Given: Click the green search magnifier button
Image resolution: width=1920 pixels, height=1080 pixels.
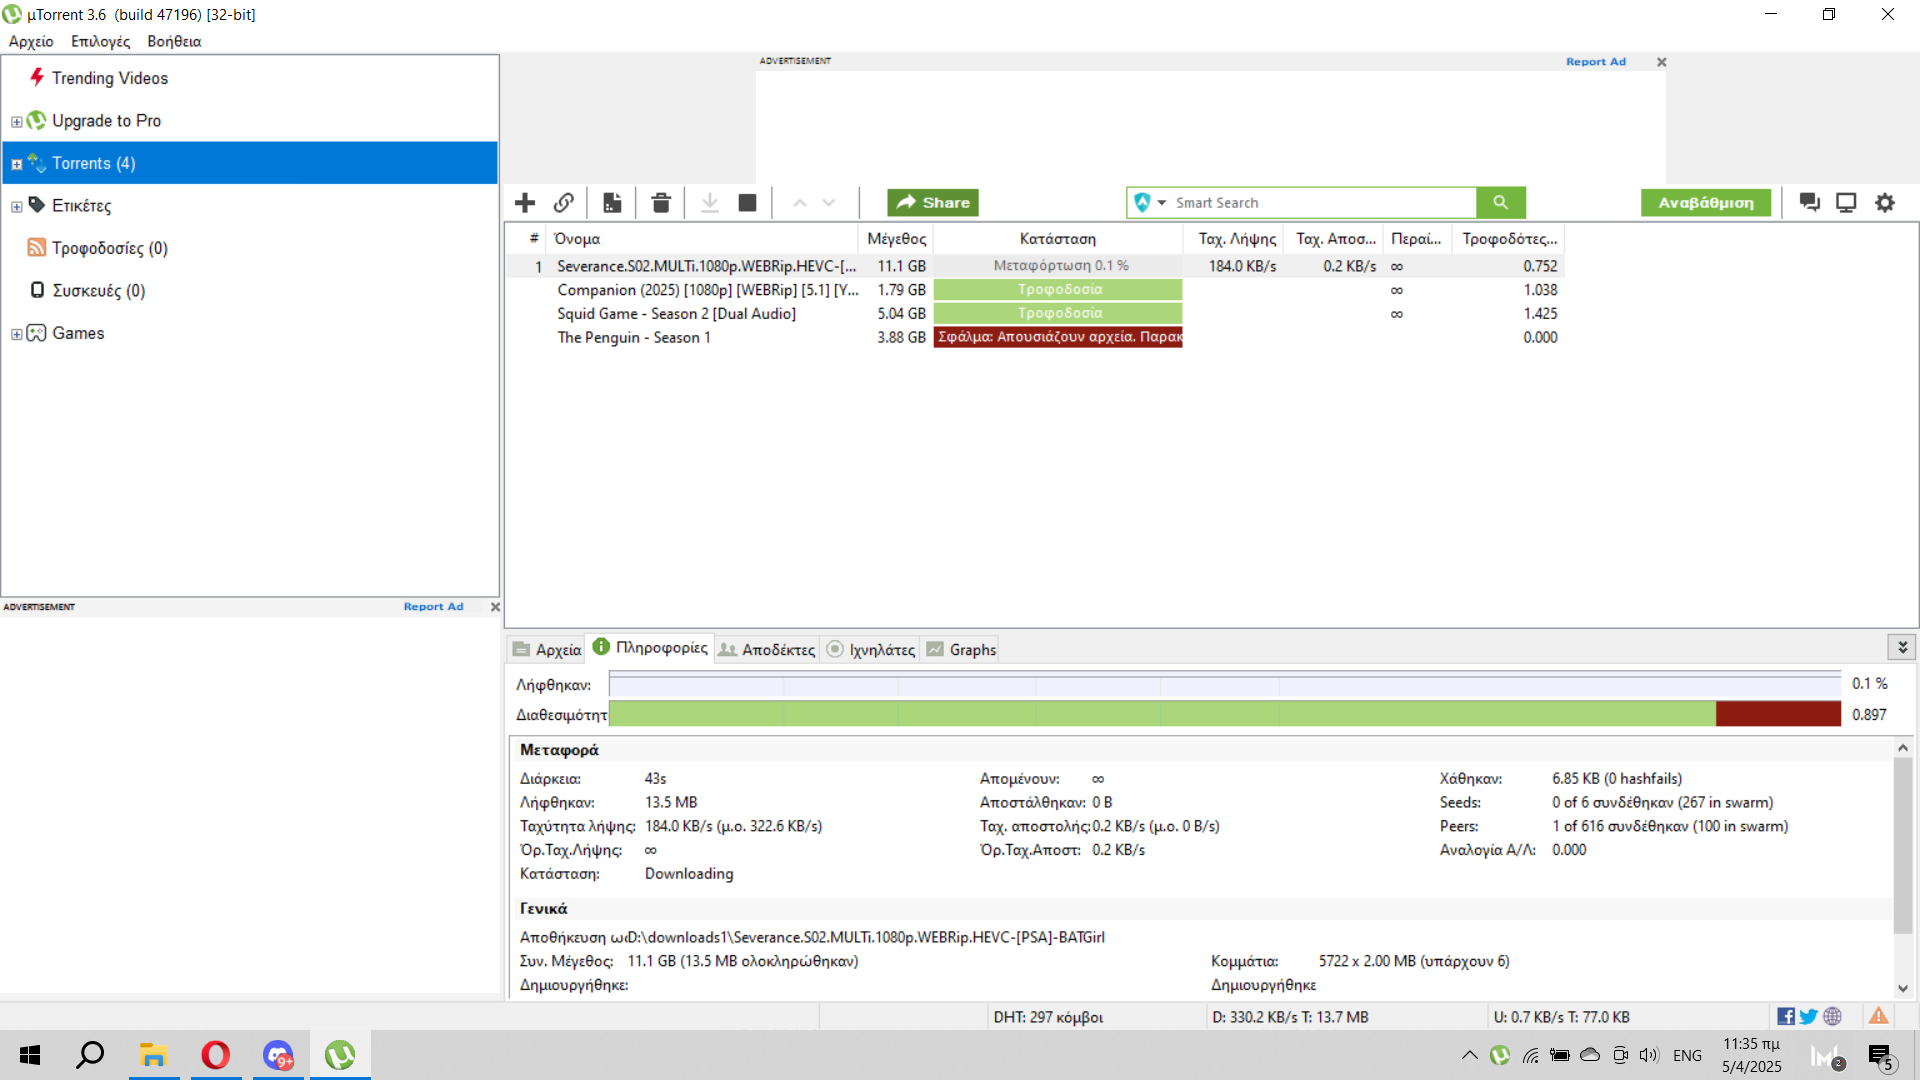Looking at the screenshot, I should click(x=1501, y=203).
